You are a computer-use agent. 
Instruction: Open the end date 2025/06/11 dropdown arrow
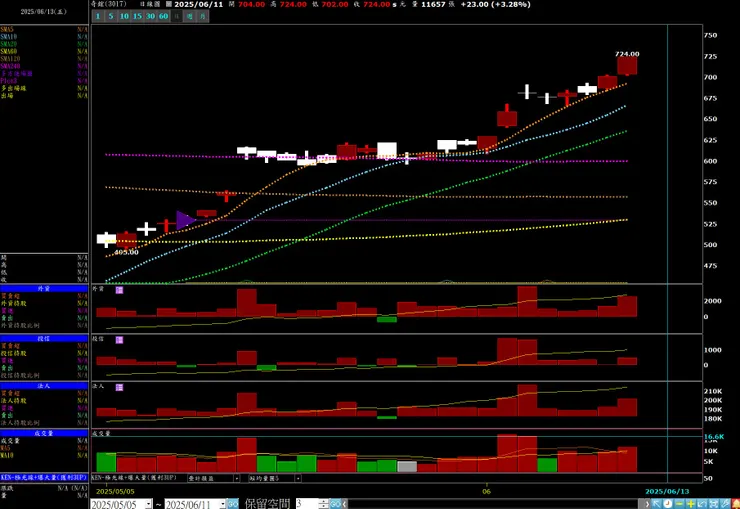pos(222,504)
